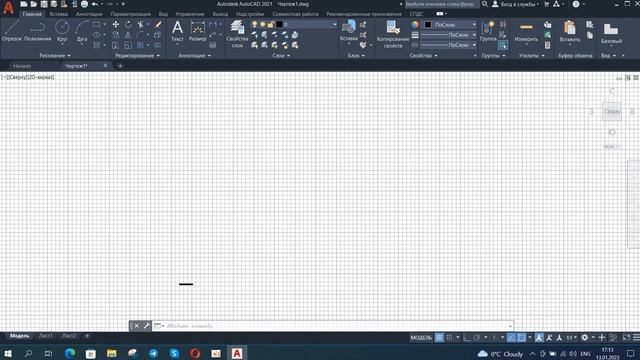The width and height of the screenshot is (640, 360).
Task: Close the Чертеж1 drawing tab
Action: [x=105, y=66]
